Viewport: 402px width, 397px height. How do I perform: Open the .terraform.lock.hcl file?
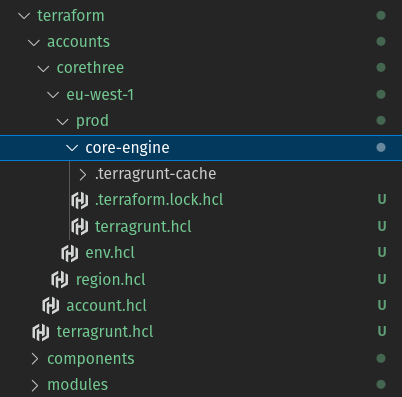[159, 200]
